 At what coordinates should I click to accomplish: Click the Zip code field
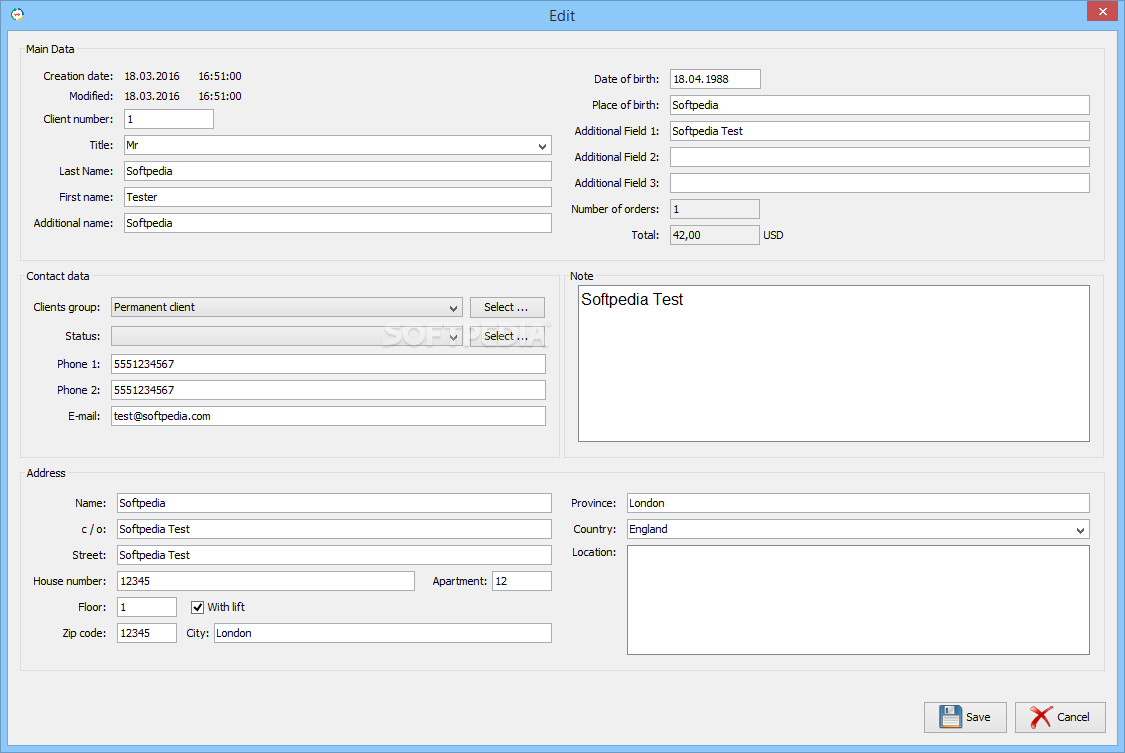[x=146, y=633]
